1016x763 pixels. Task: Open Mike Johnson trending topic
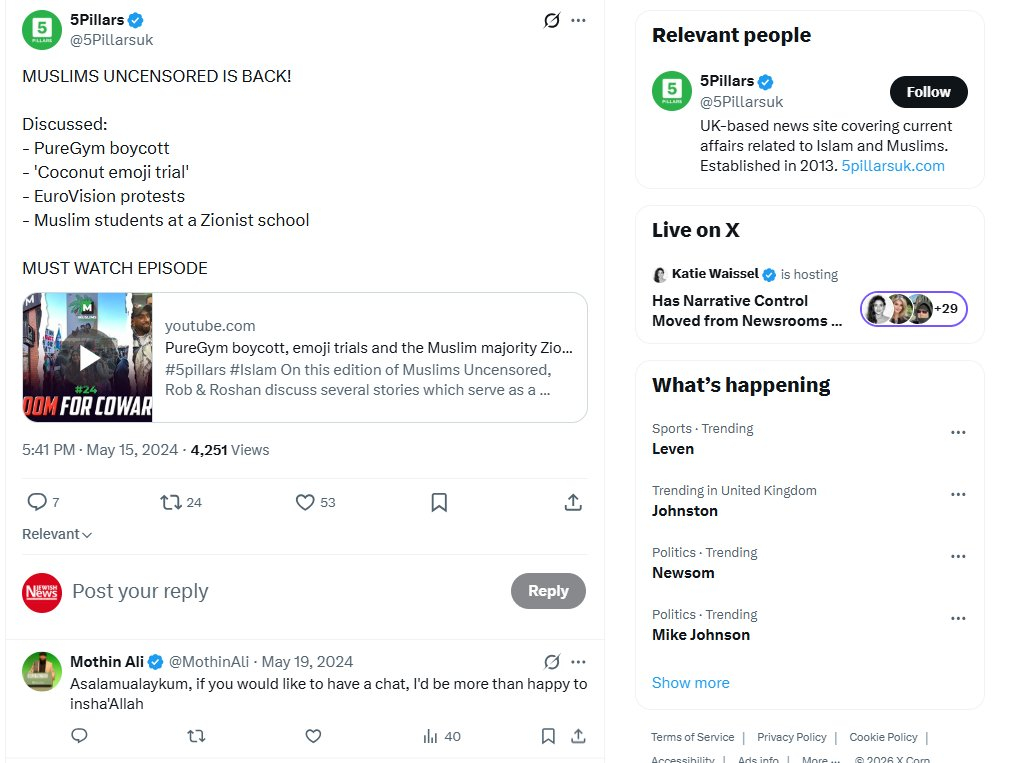pyautogui.click(x=700, y=635)
